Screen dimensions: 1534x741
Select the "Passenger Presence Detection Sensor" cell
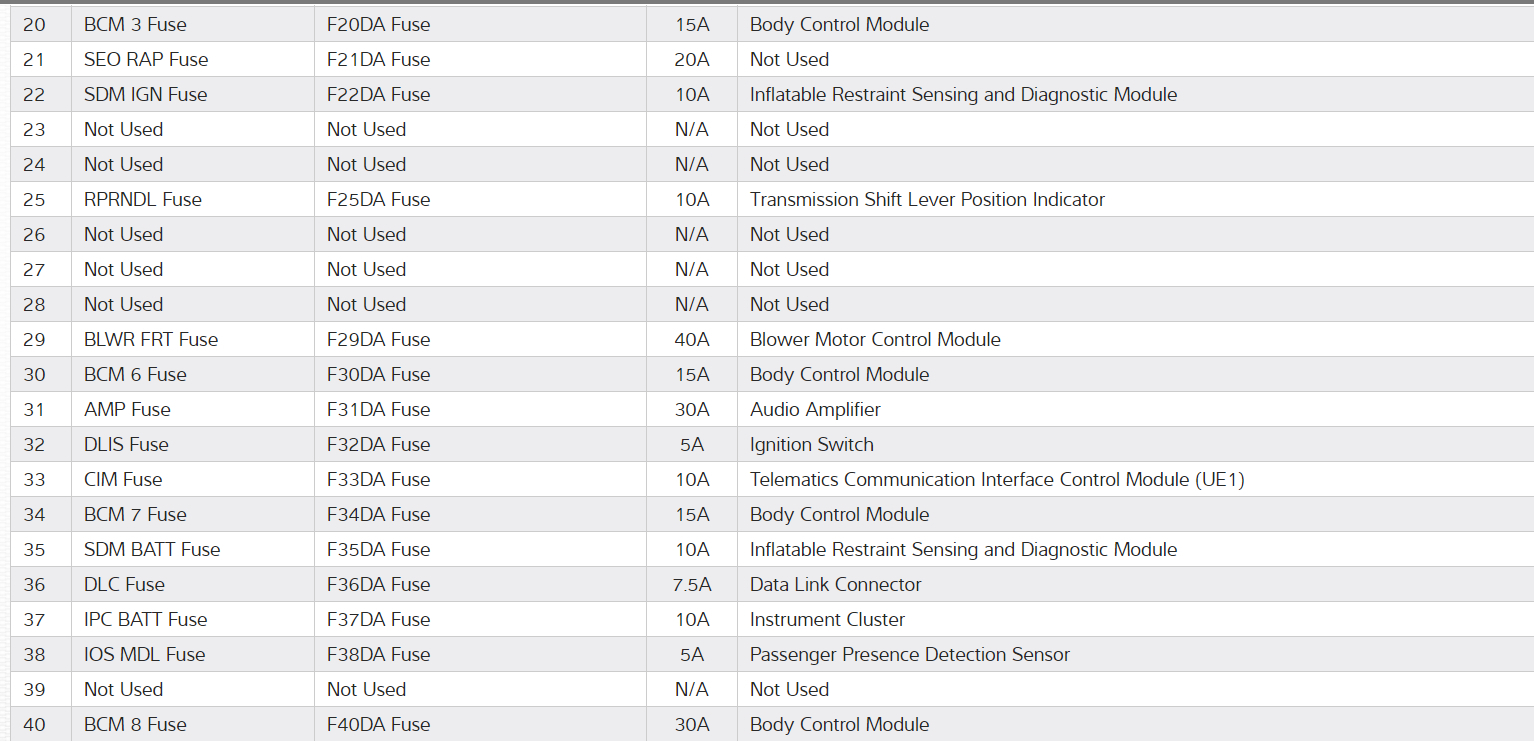909,654
